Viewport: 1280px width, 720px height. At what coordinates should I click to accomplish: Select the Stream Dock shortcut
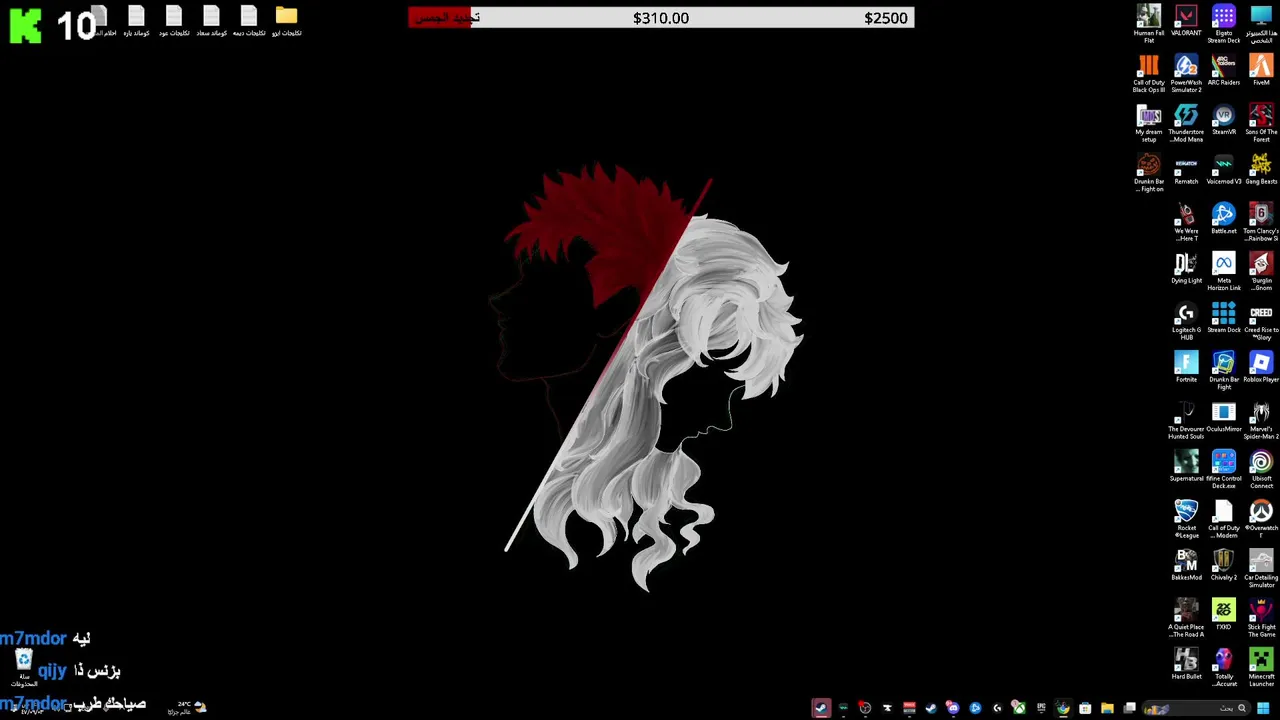1224,318
